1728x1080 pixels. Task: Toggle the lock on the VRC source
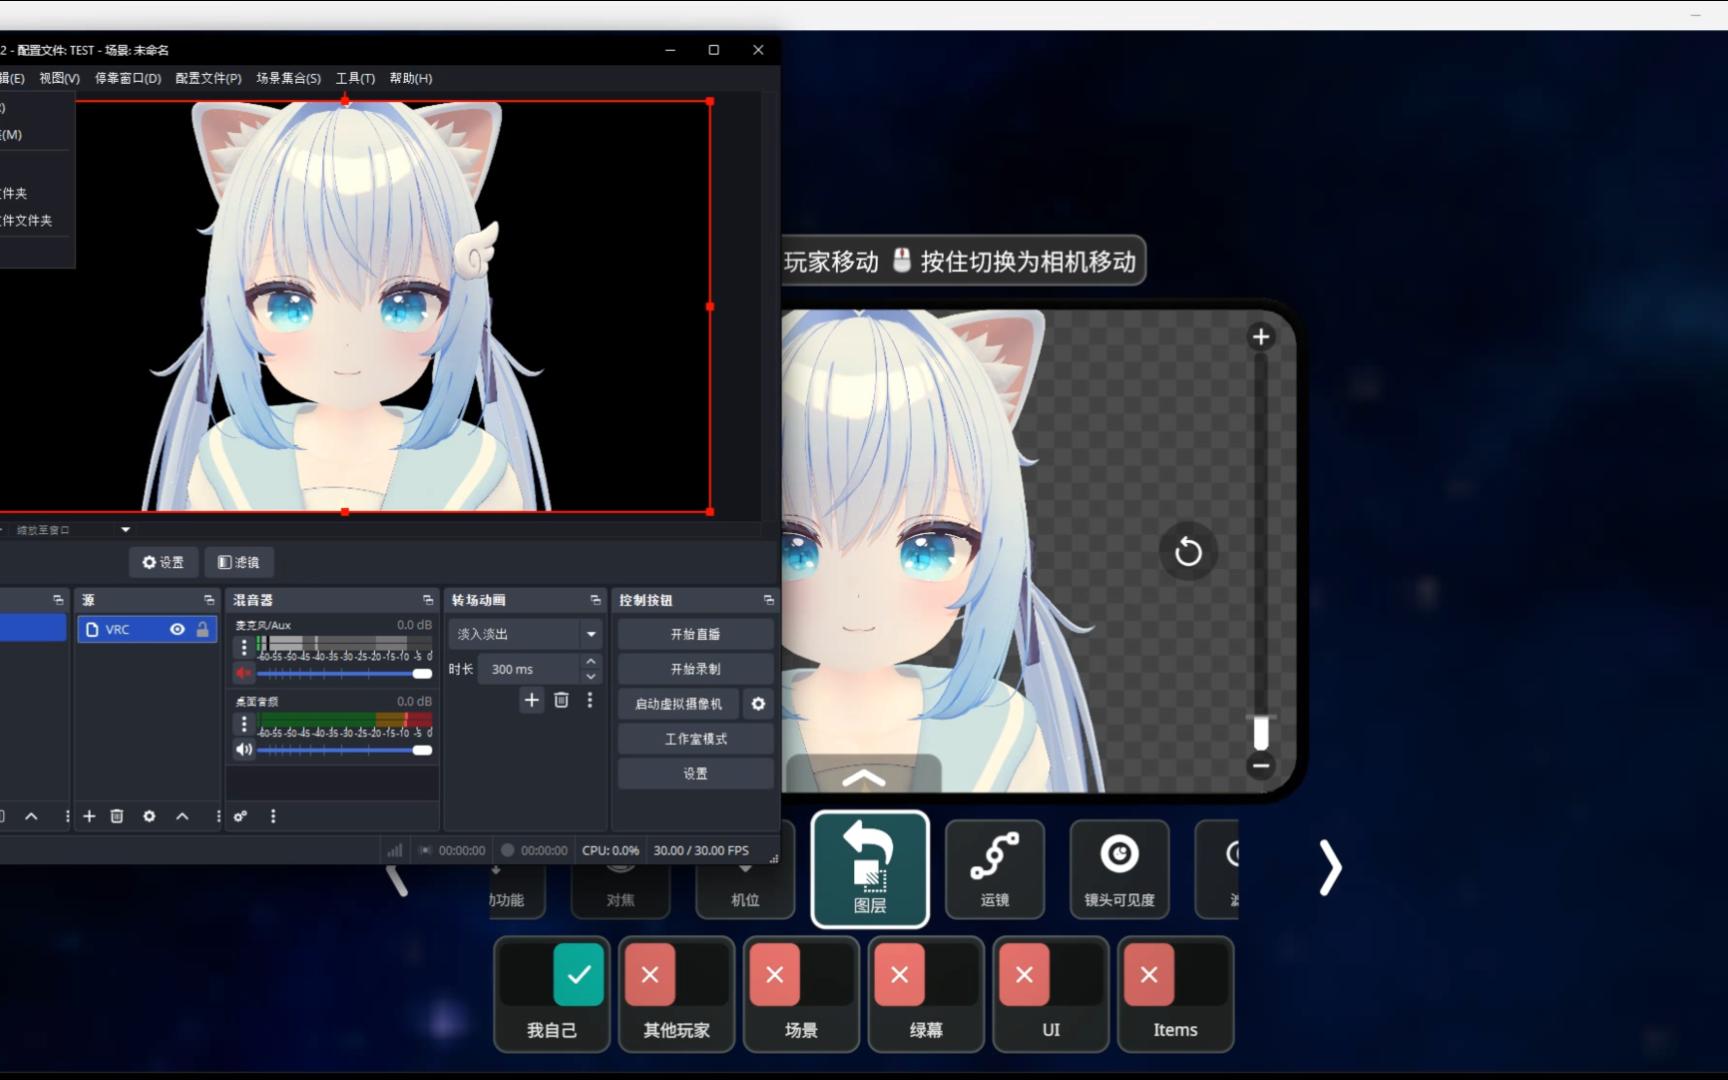point(202,629)
